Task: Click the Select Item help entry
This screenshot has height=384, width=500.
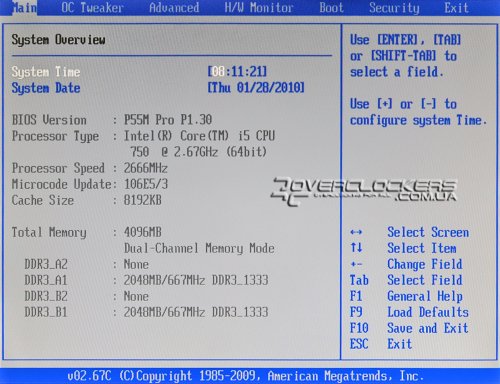Action: click(x=422, y=248)
